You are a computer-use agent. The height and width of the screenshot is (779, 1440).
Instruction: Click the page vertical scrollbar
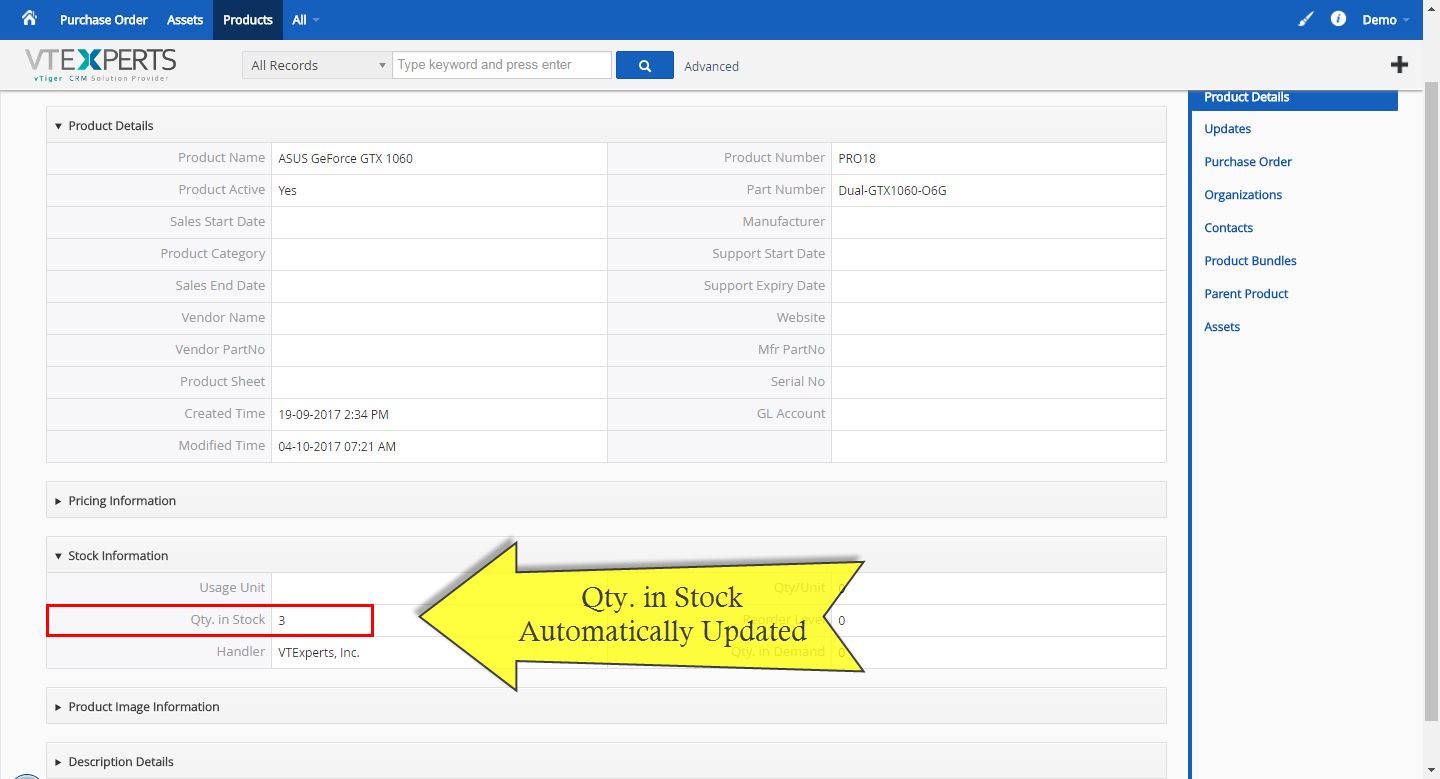pos(1431,400)
